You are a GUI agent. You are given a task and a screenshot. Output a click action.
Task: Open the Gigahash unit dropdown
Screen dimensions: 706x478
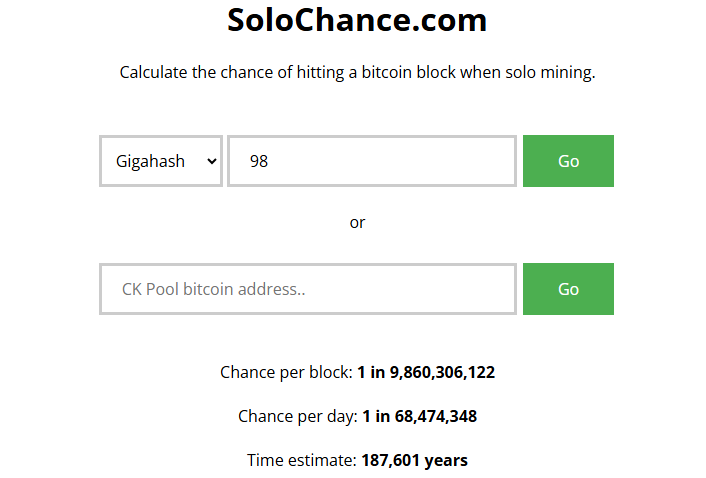tap(161, 161)
